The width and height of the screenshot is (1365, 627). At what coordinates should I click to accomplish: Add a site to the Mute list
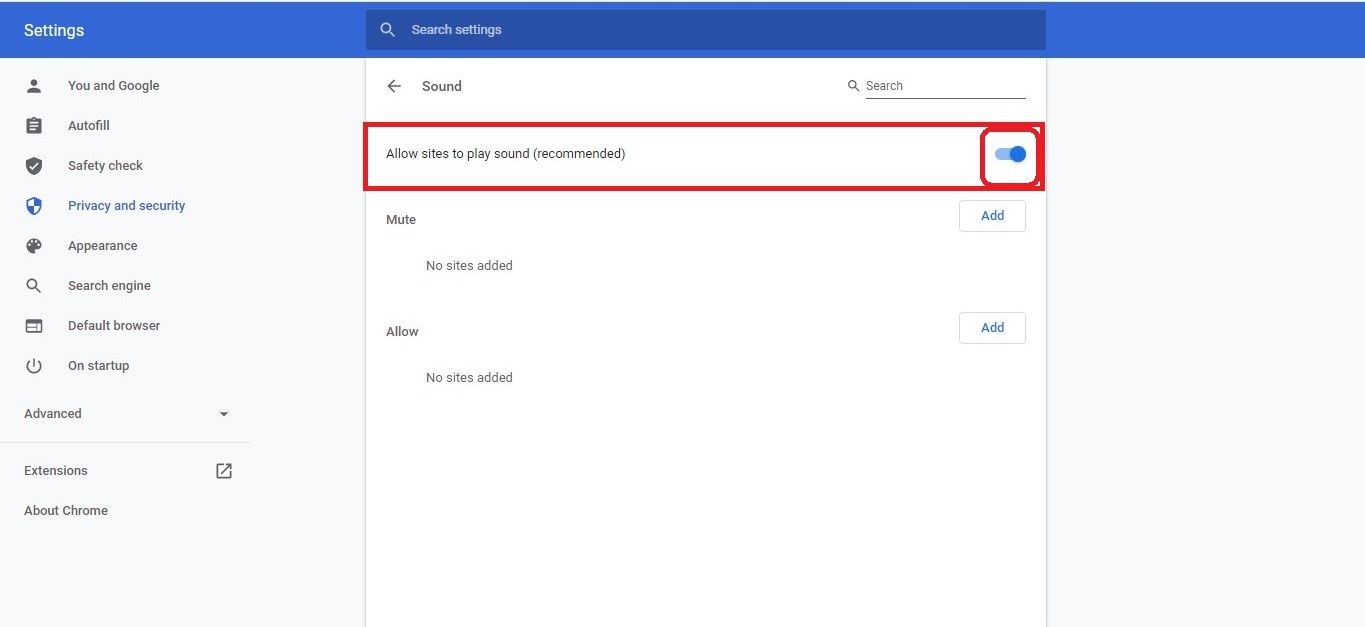point(991,215)
